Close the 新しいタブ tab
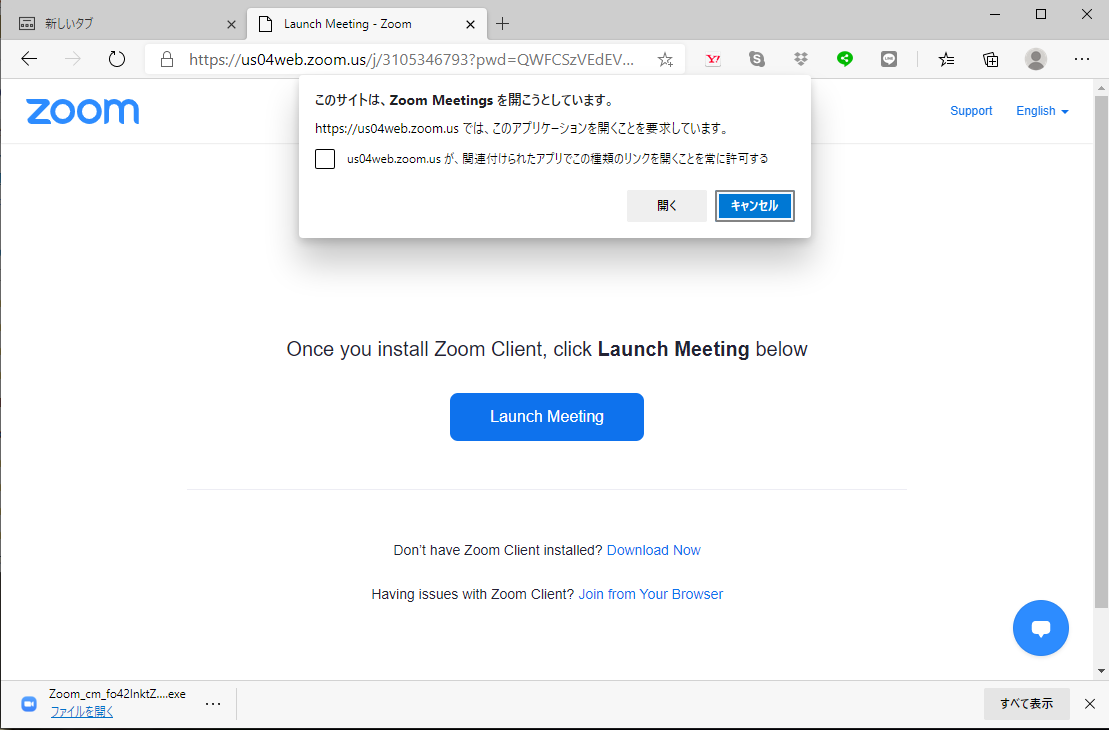The height and width of the screenshot is (730, 1109). click(231, 24)
